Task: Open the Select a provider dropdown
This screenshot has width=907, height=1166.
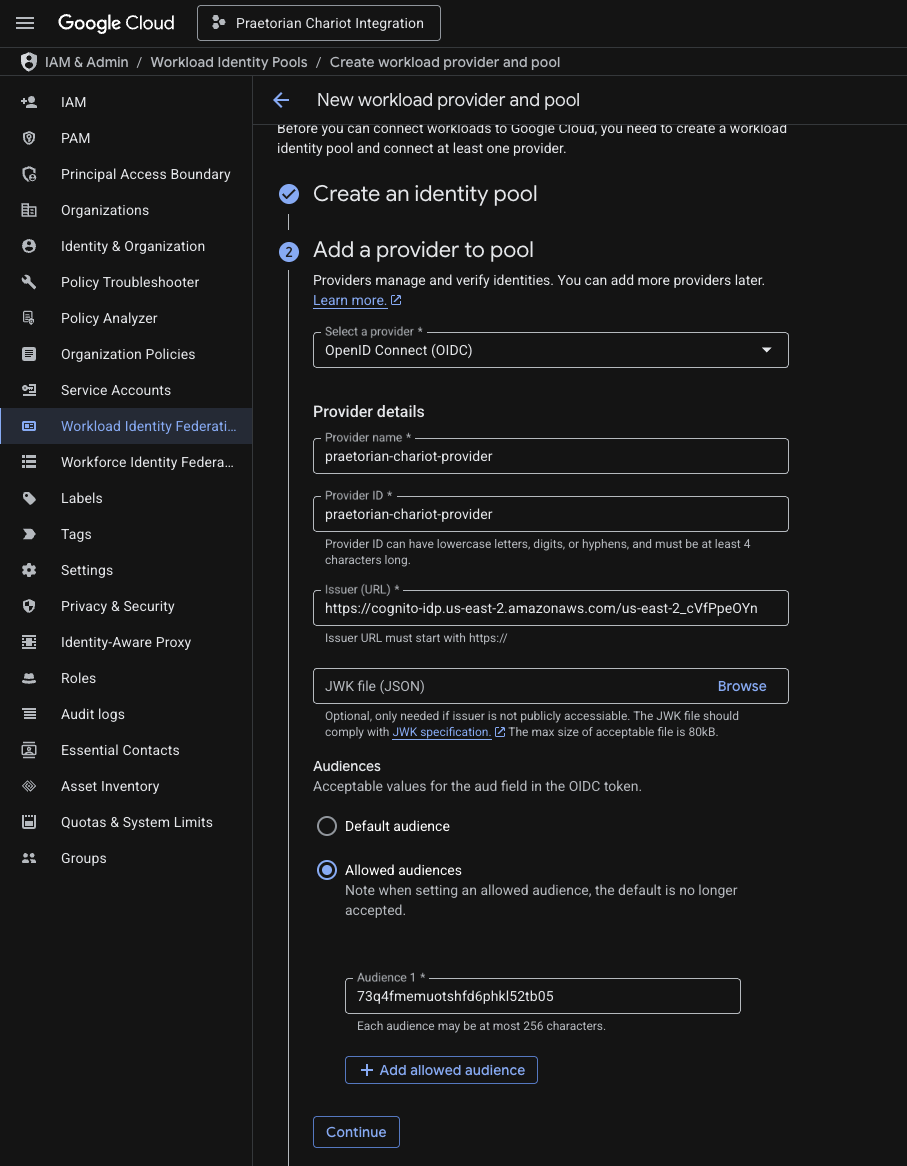Action: pos(551,350)
